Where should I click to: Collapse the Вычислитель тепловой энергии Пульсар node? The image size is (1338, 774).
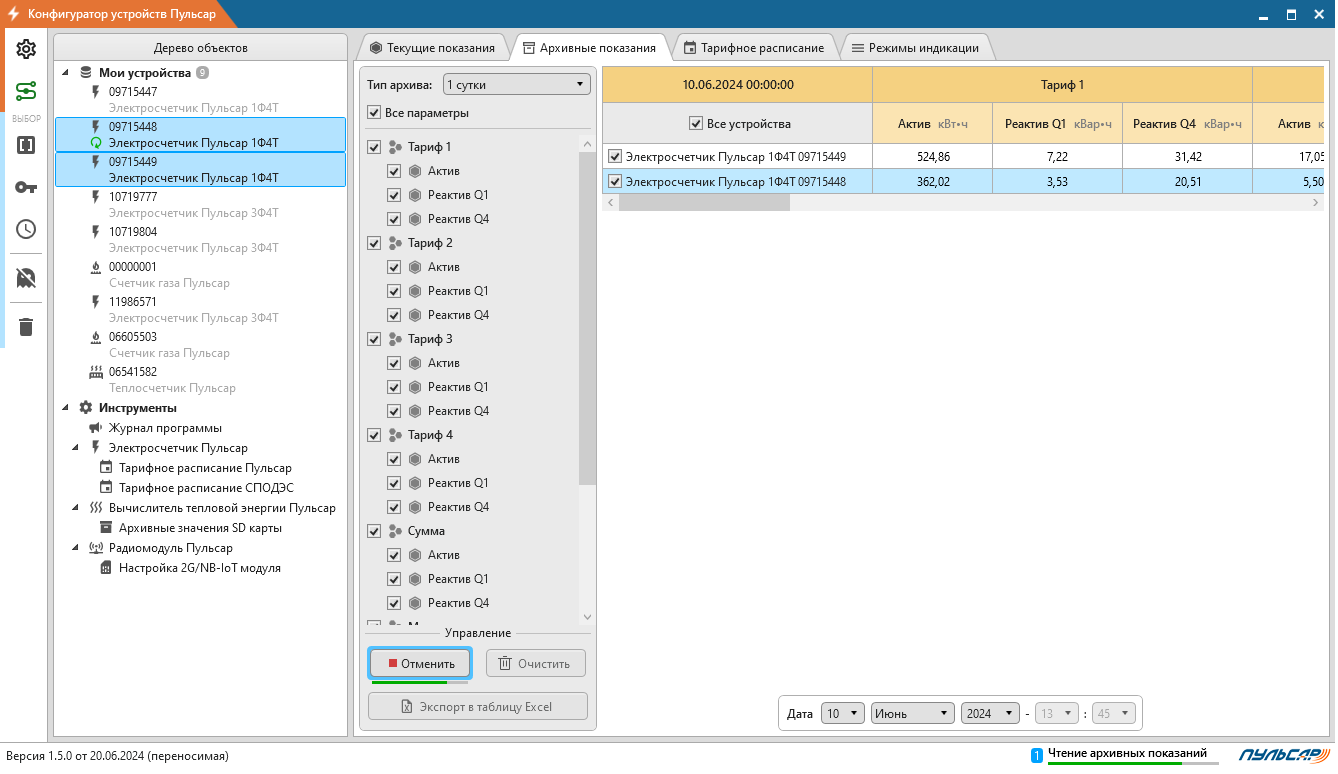pyautogui.click(x=76, y=508)
